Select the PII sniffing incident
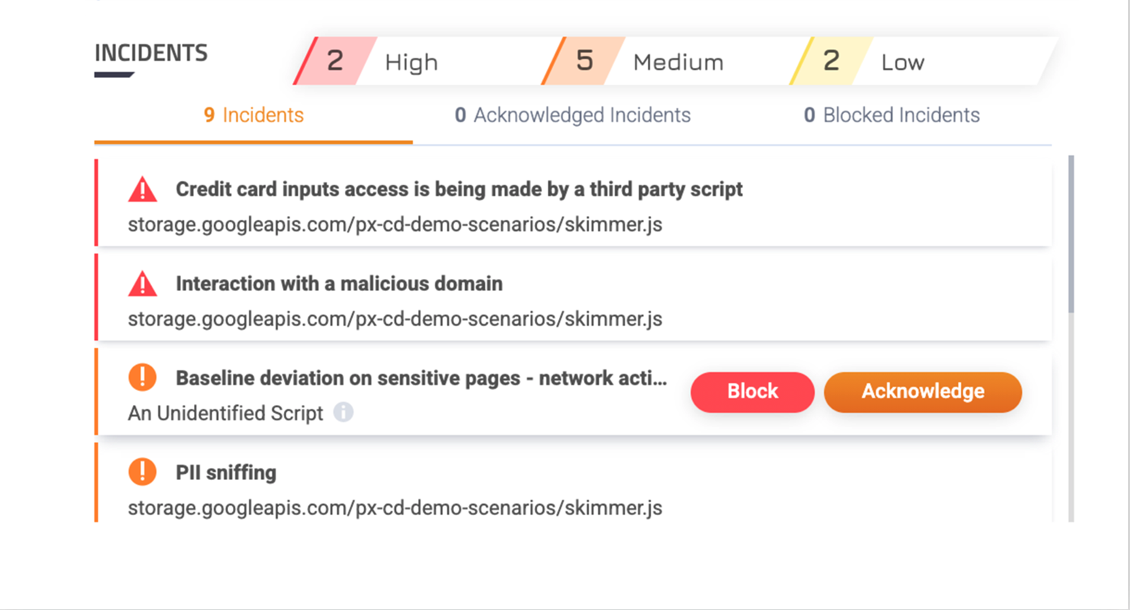This screenshot has height=610, width=1130. tap(226, 472)
